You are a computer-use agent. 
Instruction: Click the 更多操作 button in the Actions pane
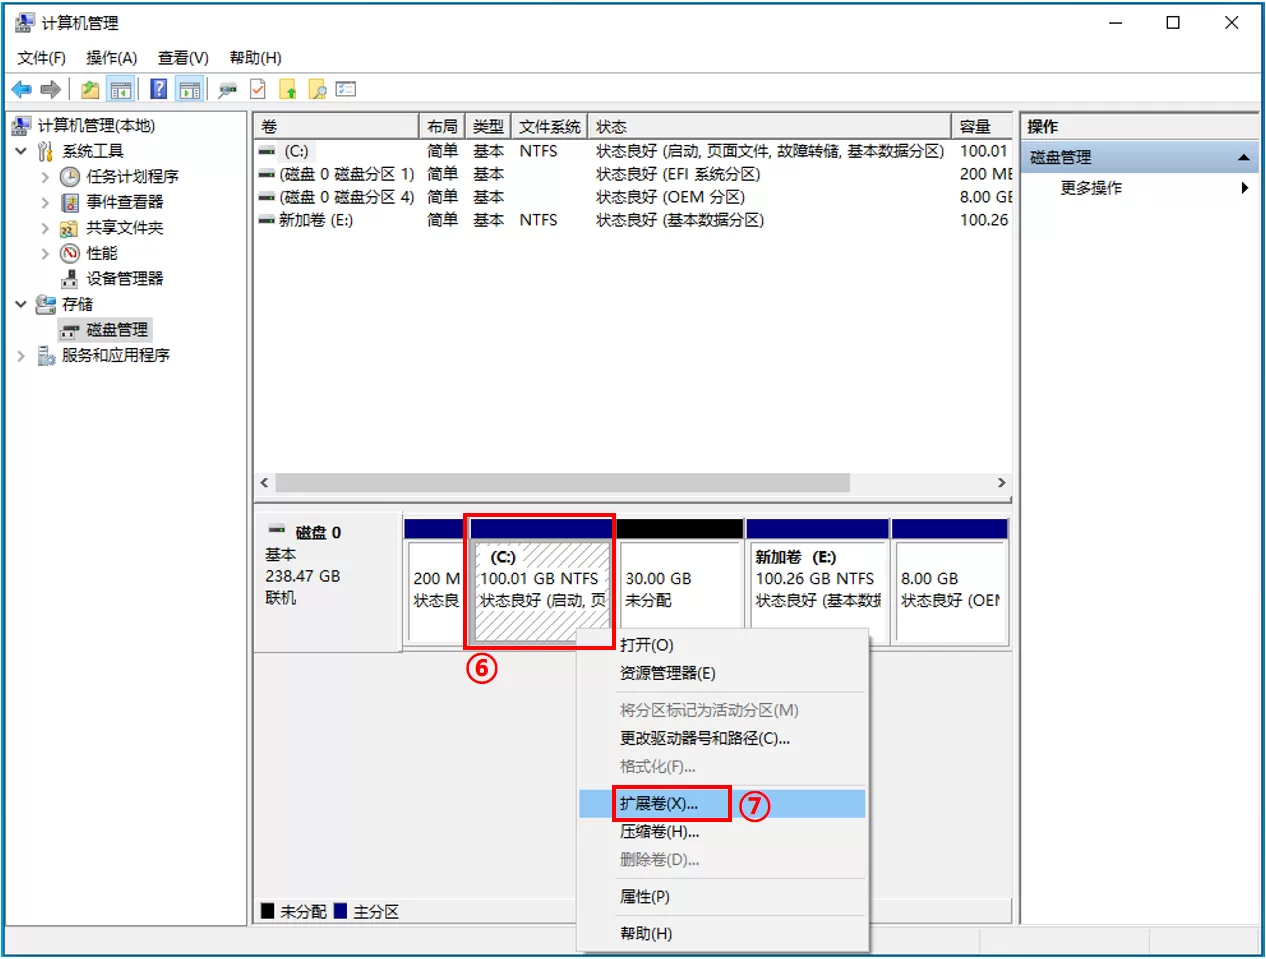click(1090, 187)
